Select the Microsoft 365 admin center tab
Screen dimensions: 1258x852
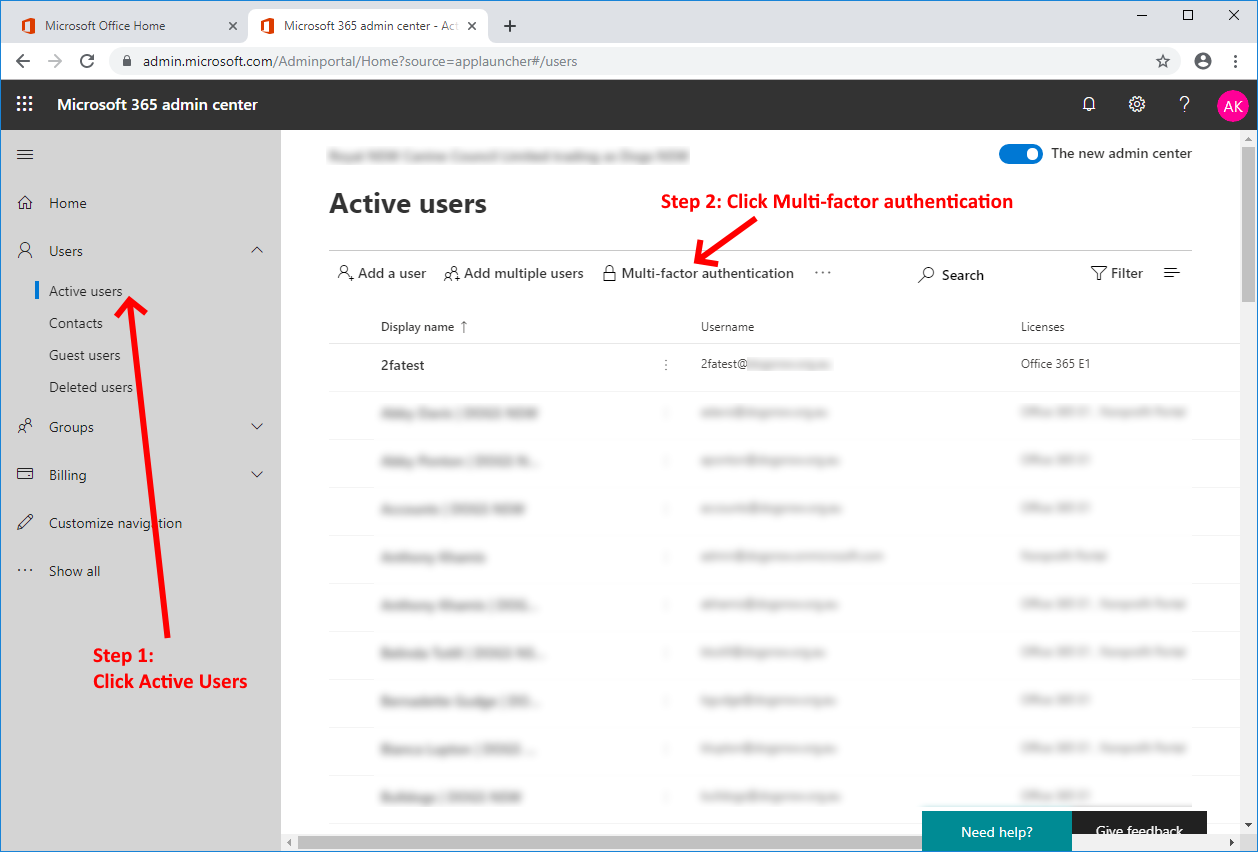[370, 26]
